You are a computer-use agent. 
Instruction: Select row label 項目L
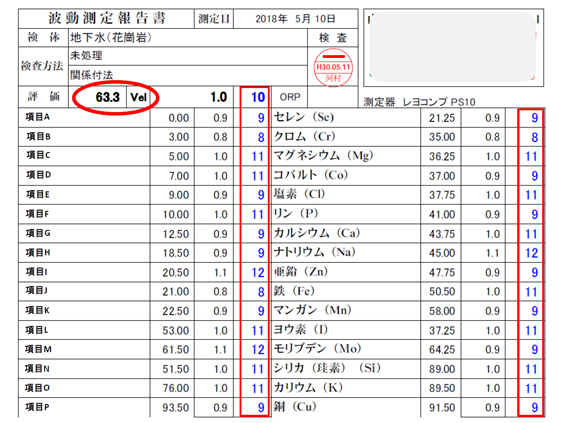(x=37, y=329)
